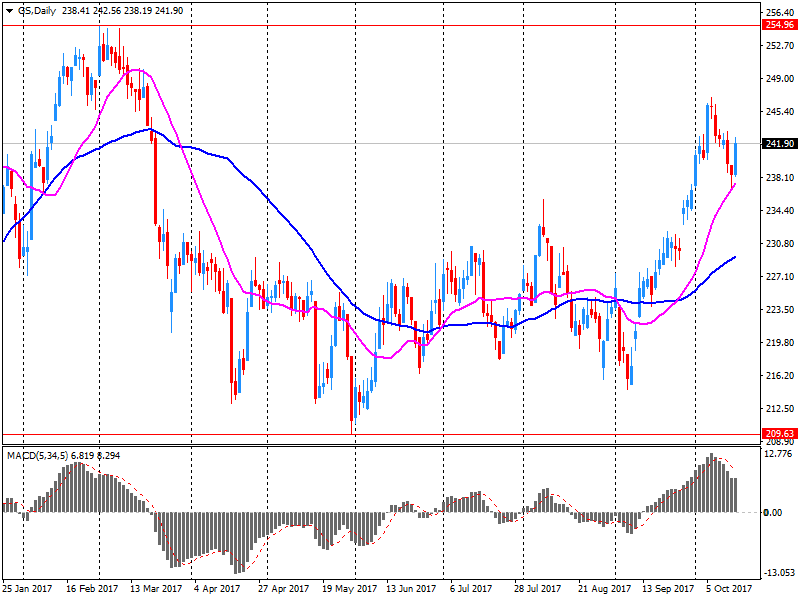Click the 212.50 price axis label
The width and height of the screenshot is (800, 600).
click(780, 408)
